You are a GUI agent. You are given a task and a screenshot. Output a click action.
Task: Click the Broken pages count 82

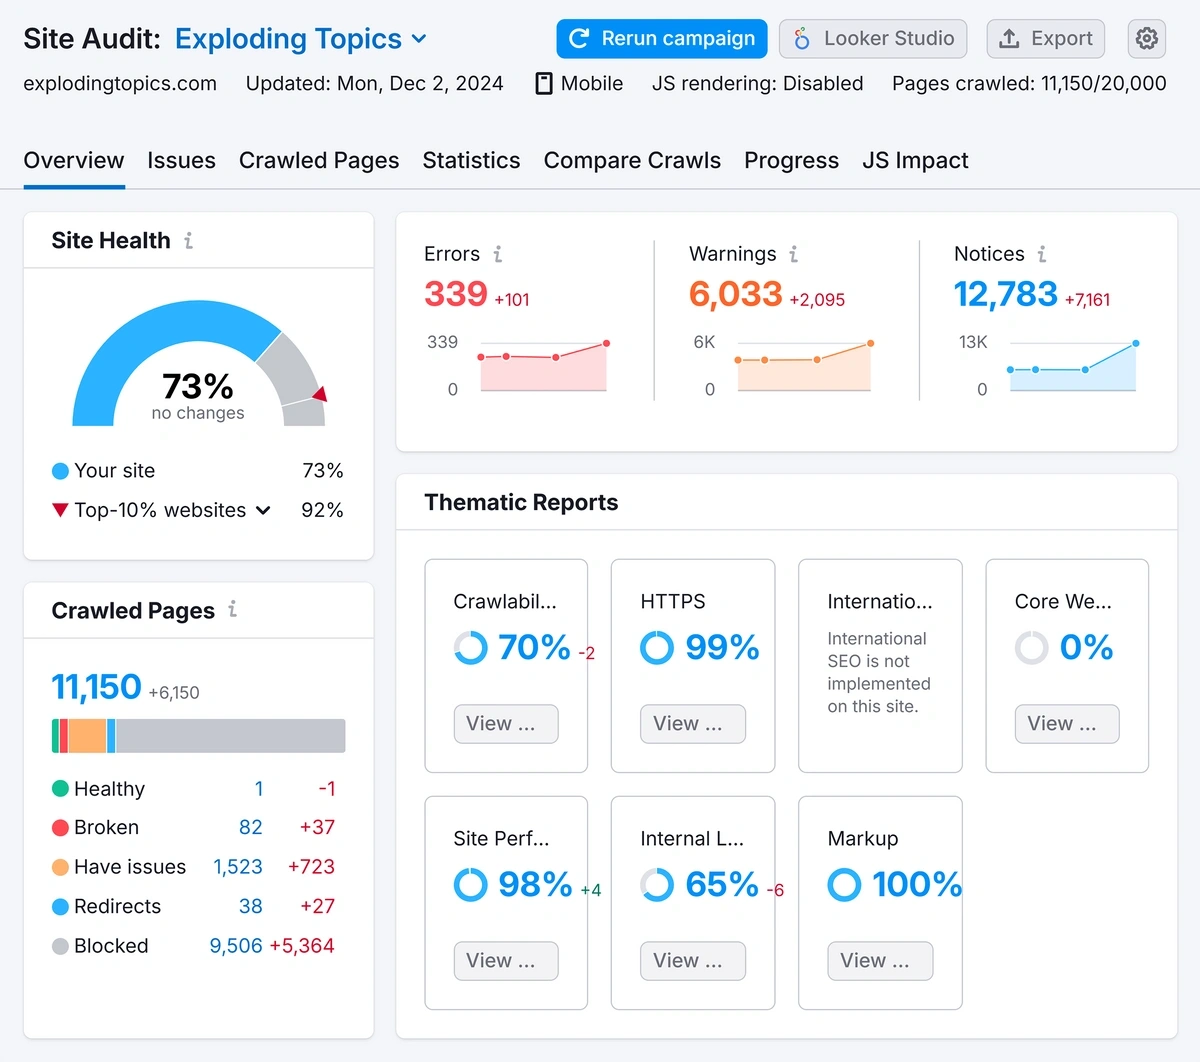(250, 828)
